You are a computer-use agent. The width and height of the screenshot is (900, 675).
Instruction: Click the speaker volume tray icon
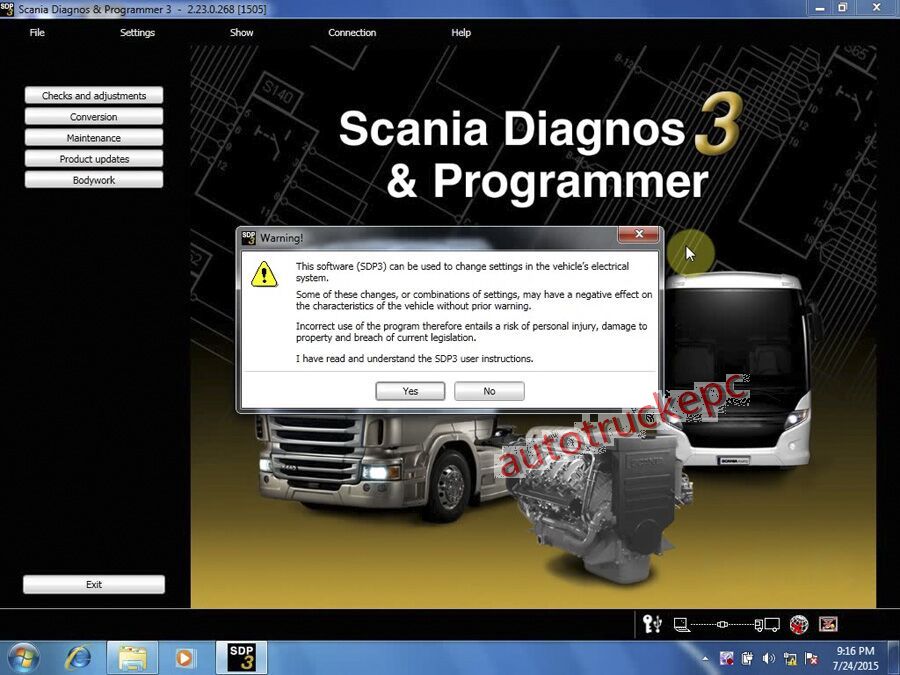coord(769,658)
